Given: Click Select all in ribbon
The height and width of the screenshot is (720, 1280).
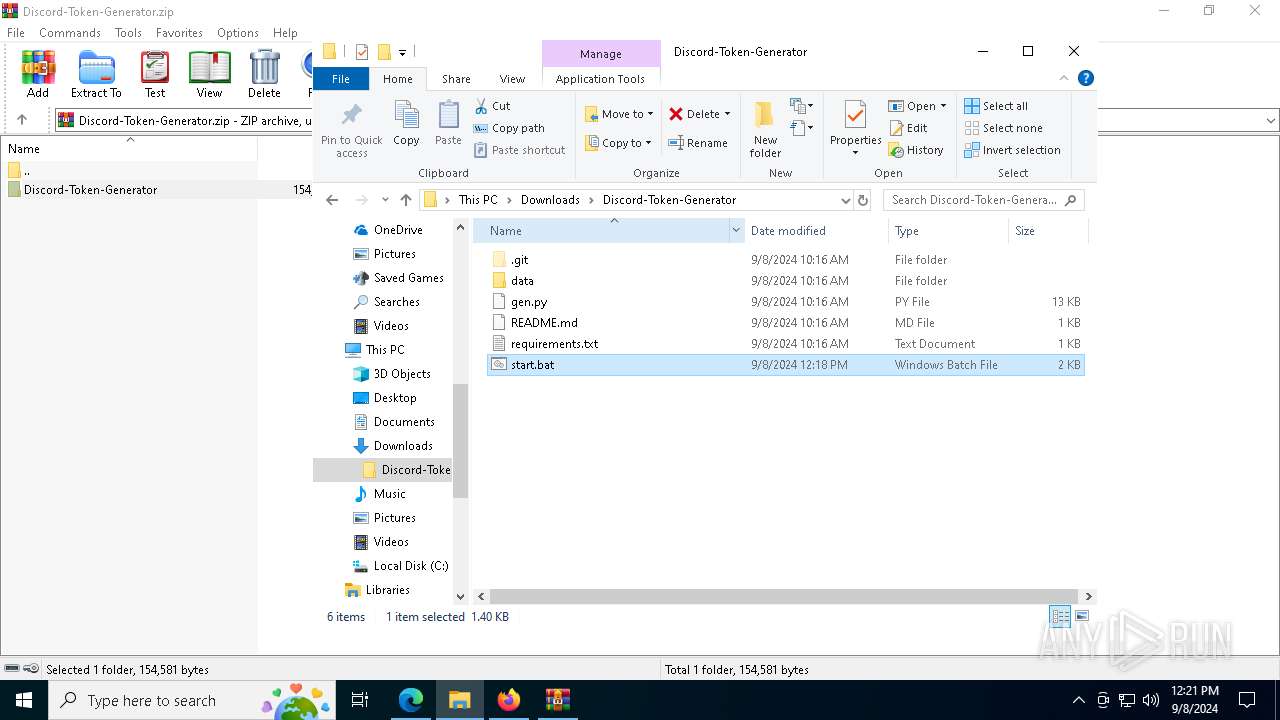Looking at the screenshot, I should point(996,106).
